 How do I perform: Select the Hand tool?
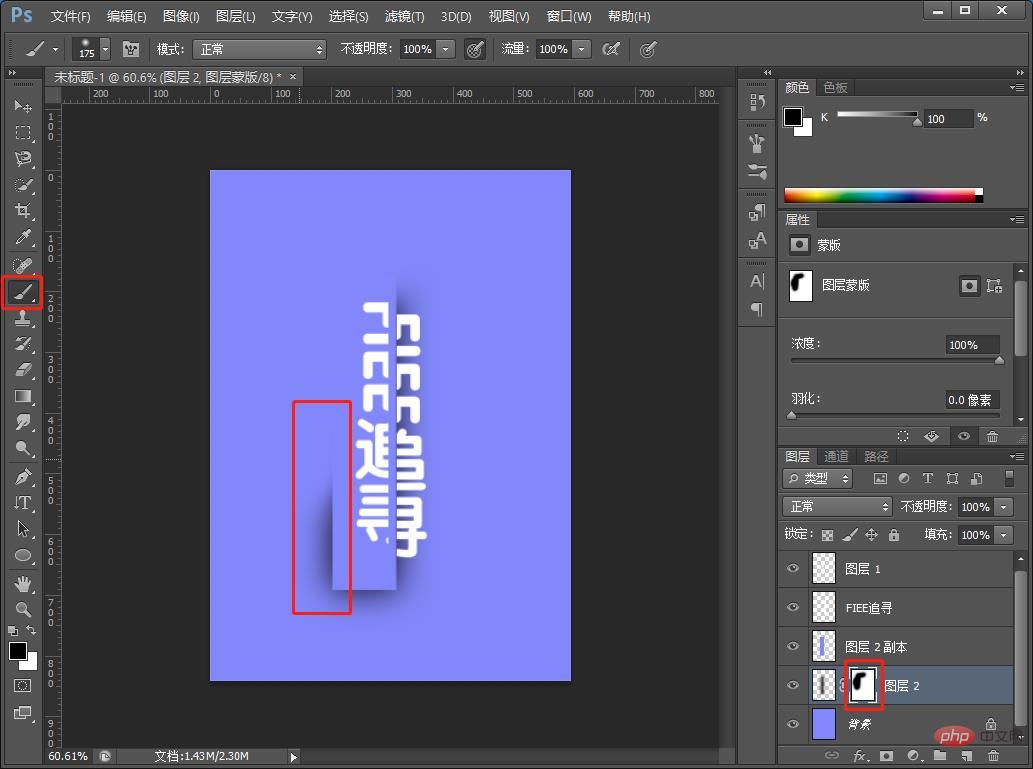(23, 584)
